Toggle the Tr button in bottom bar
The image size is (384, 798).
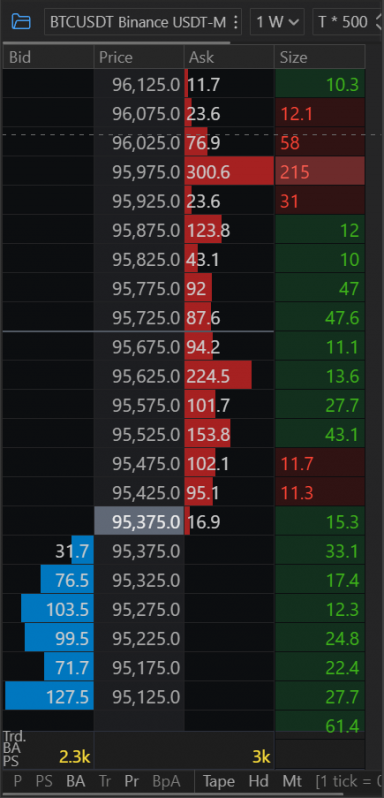pyautogui.click(x=105, y=781)
